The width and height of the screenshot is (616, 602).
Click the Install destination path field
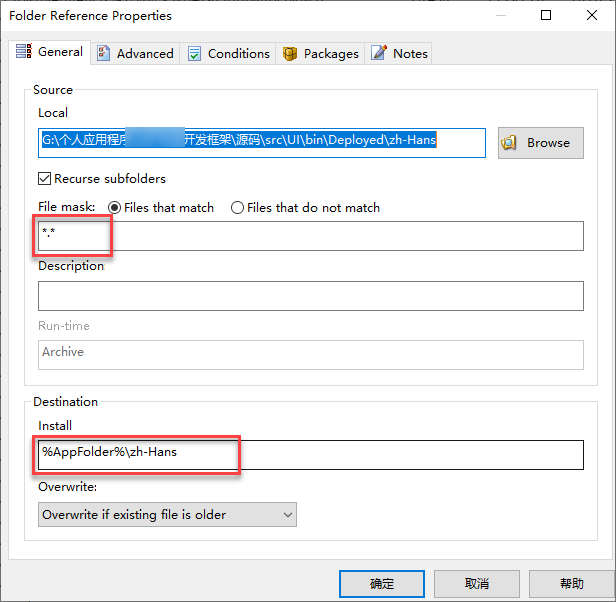[x=311, y=455]
